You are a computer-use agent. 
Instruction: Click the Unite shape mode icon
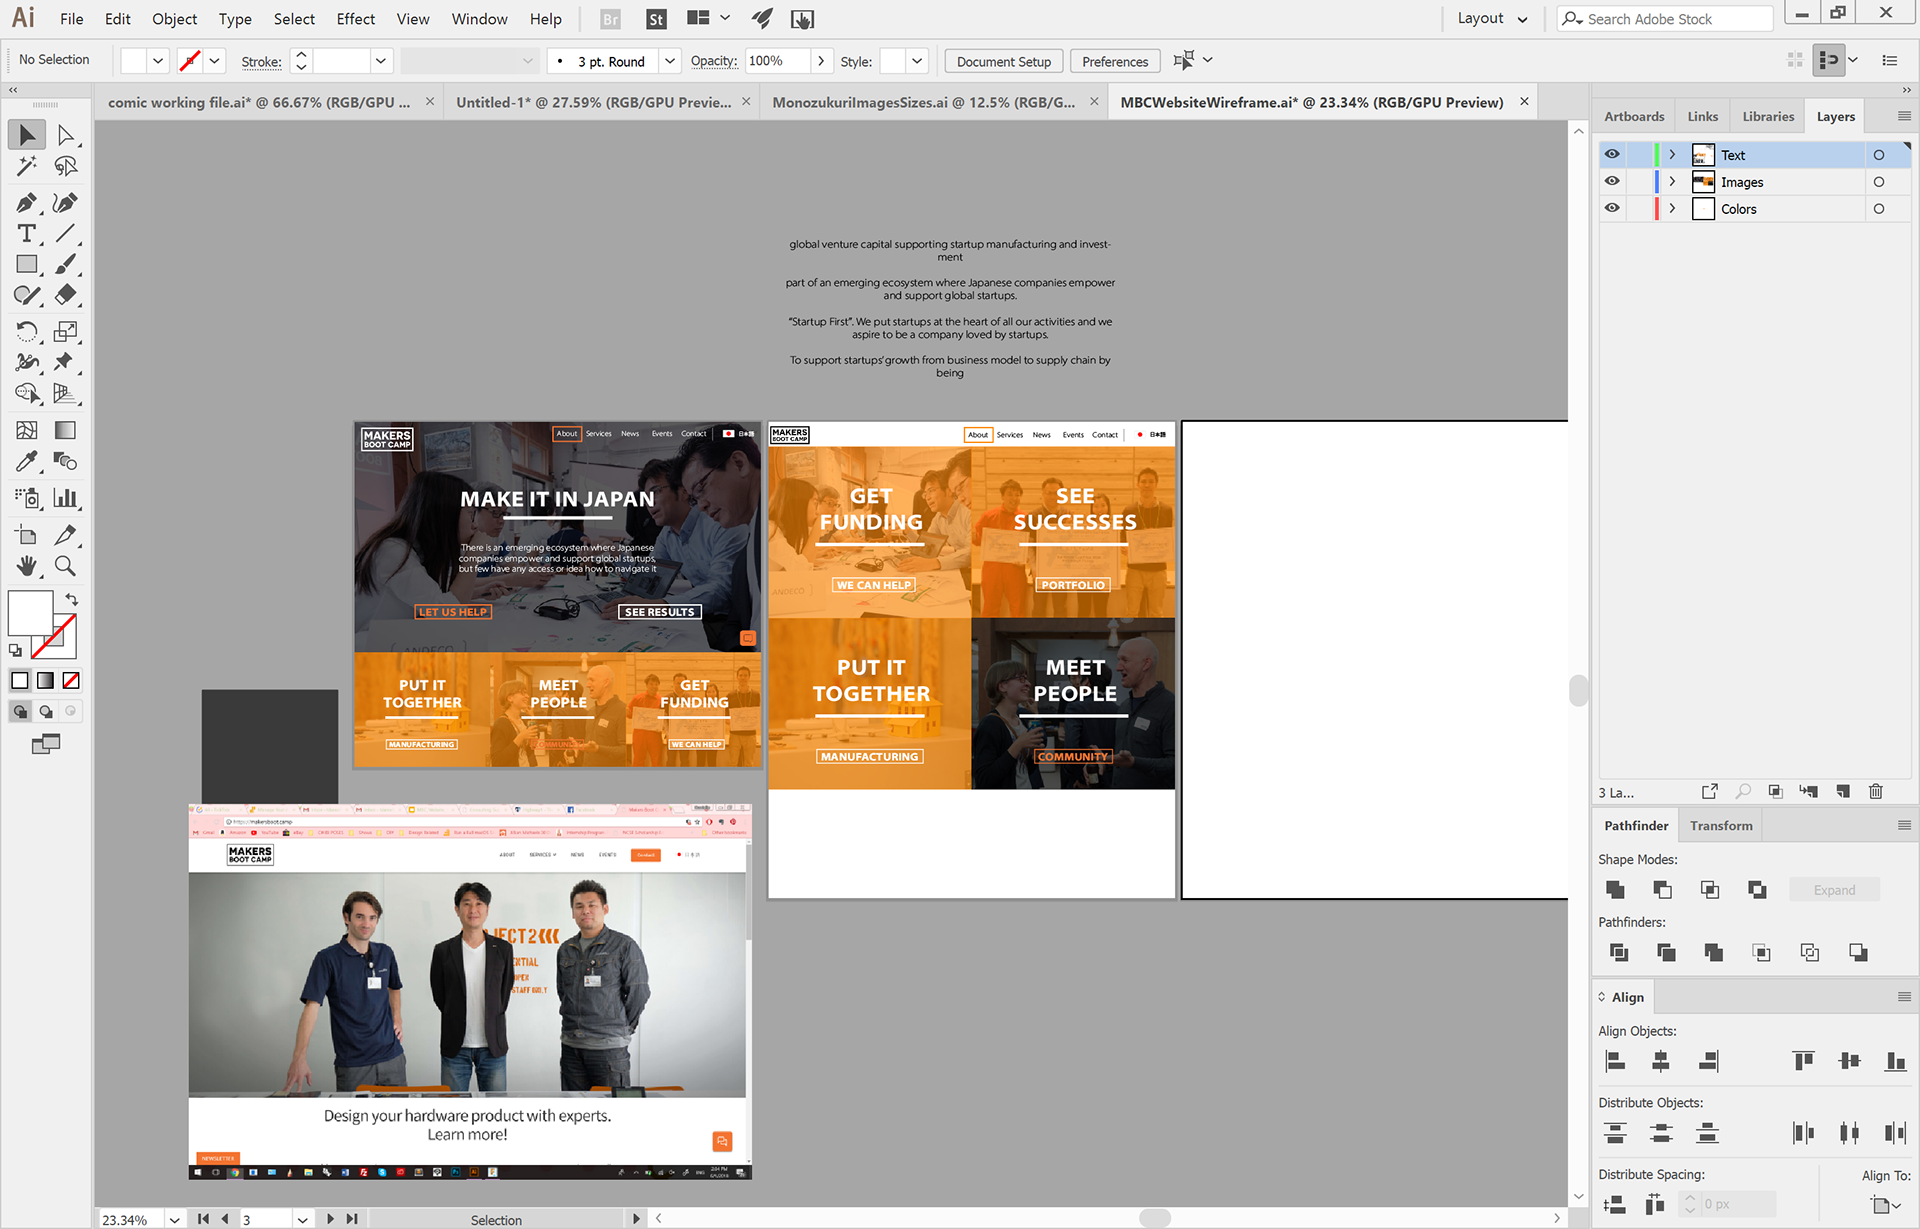[x=1615, y=889]
